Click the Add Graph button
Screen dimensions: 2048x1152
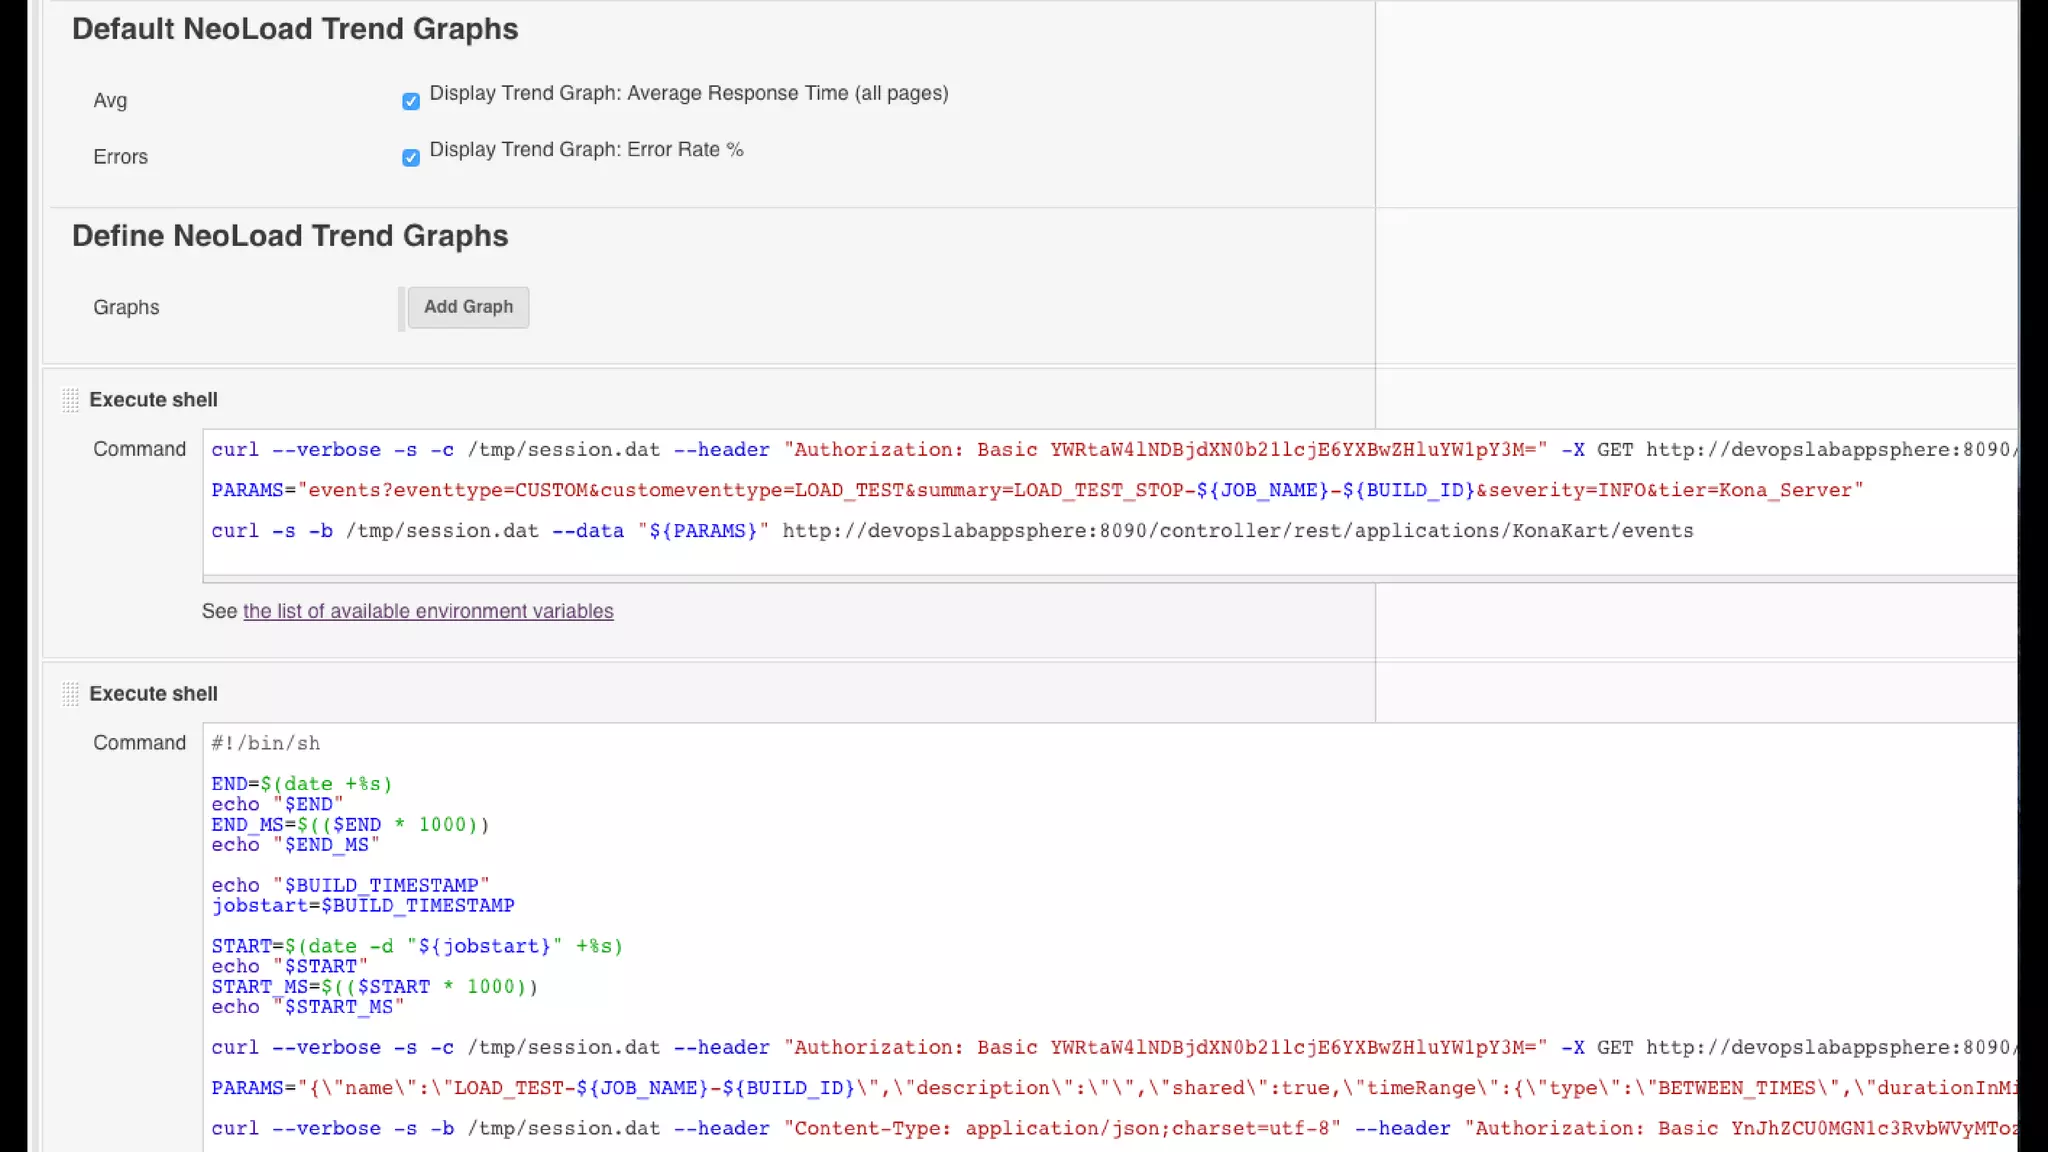point(468,307)
